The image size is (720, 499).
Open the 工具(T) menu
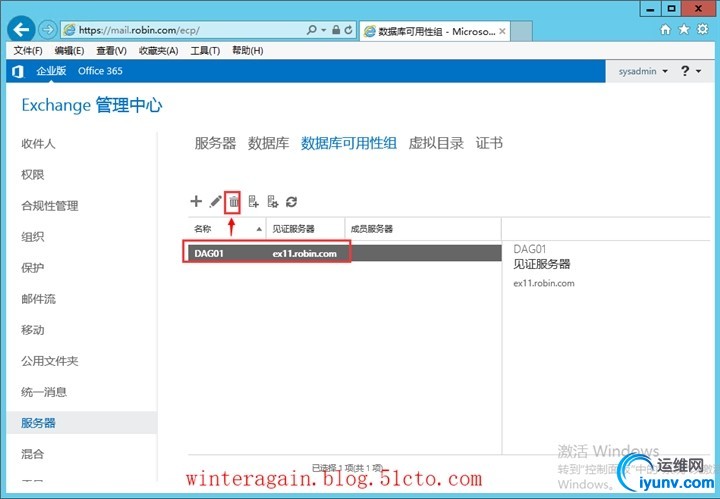[205, 50]
